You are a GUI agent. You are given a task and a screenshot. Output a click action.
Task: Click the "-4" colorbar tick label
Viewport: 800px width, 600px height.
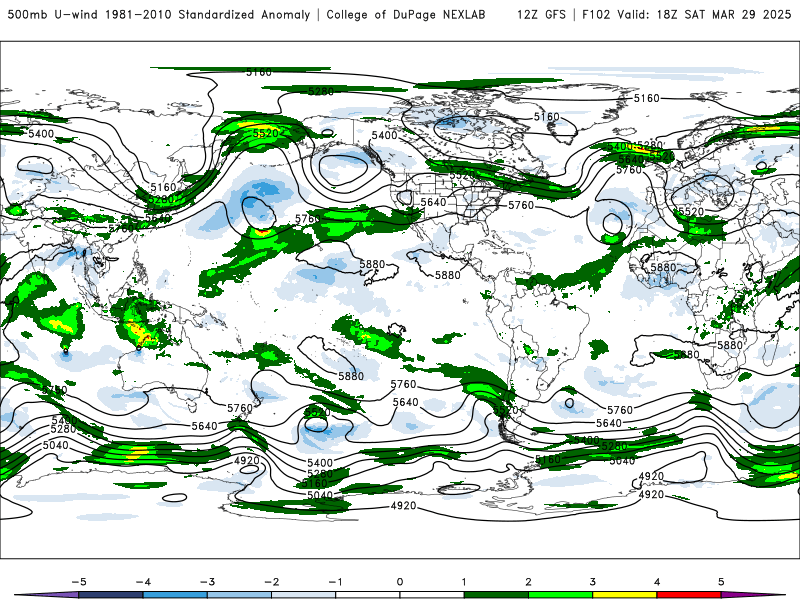click(x=143, y=582)
